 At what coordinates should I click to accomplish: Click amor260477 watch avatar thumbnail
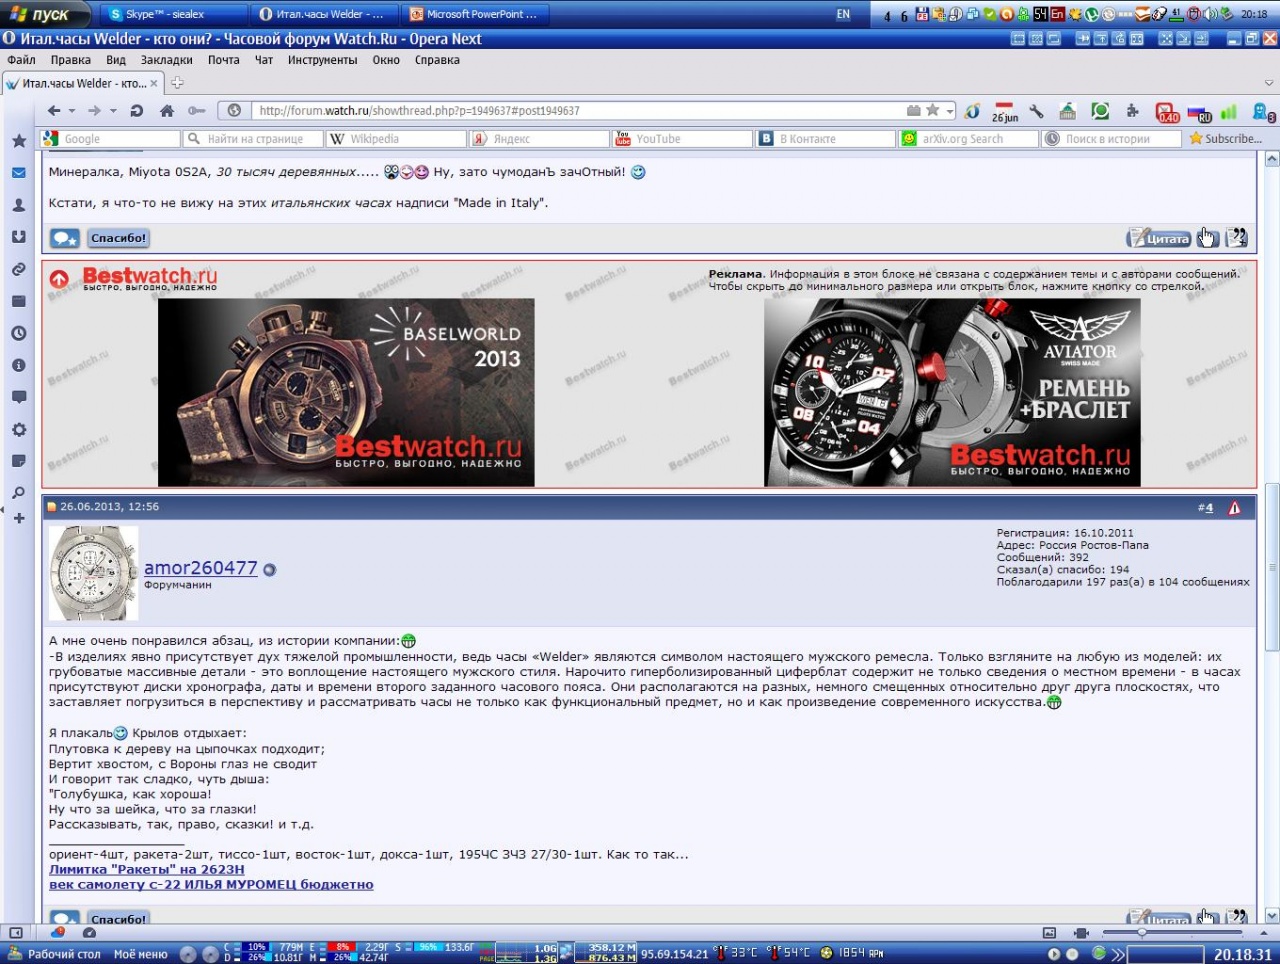click(x=94, y=573)
